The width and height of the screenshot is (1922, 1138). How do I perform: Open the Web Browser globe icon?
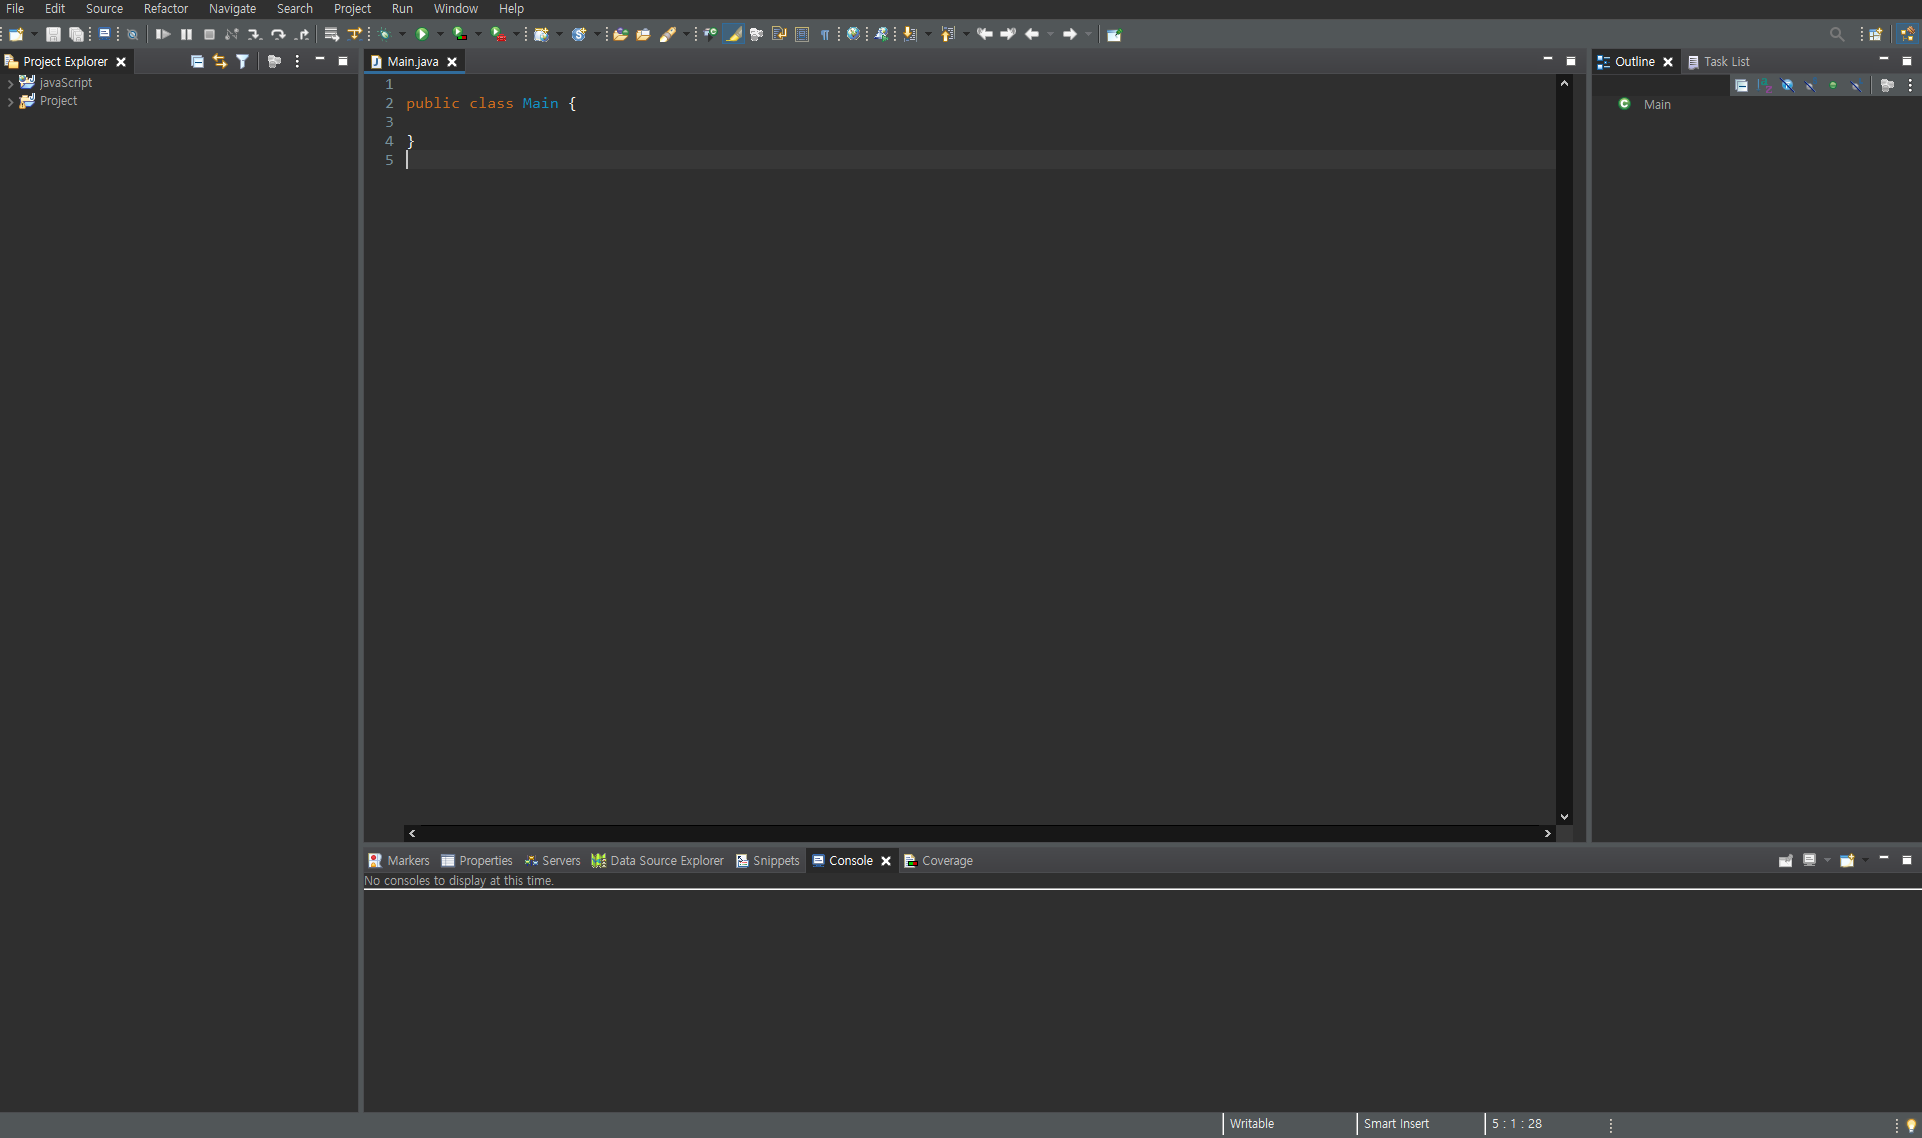coord(853,34)
